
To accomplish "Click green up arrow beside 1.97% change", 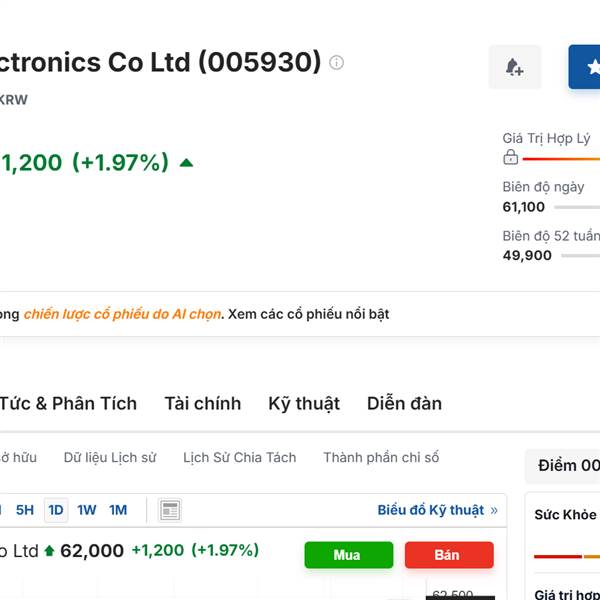I will click(186, 163).
